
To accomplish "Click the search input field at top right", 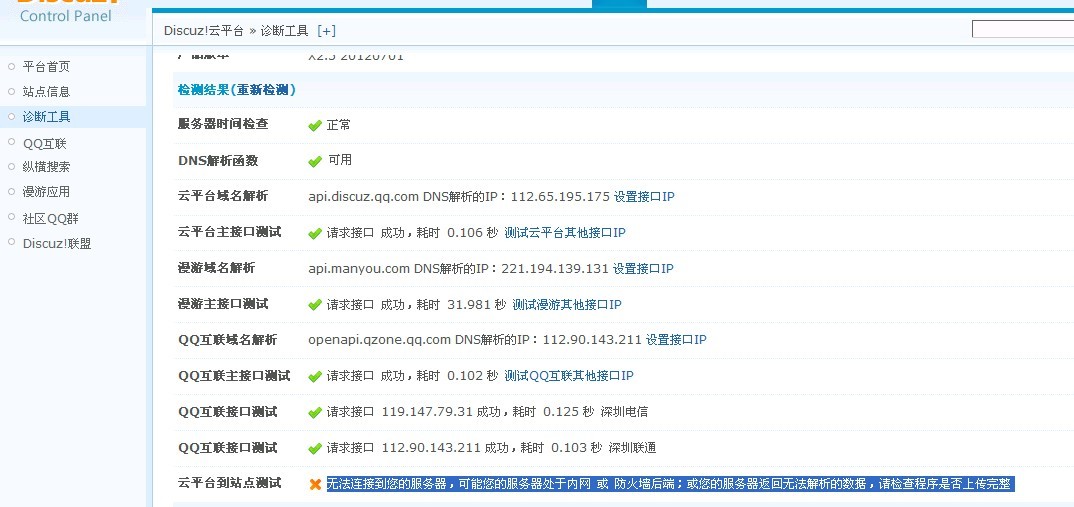I will tap(1023, 29).
